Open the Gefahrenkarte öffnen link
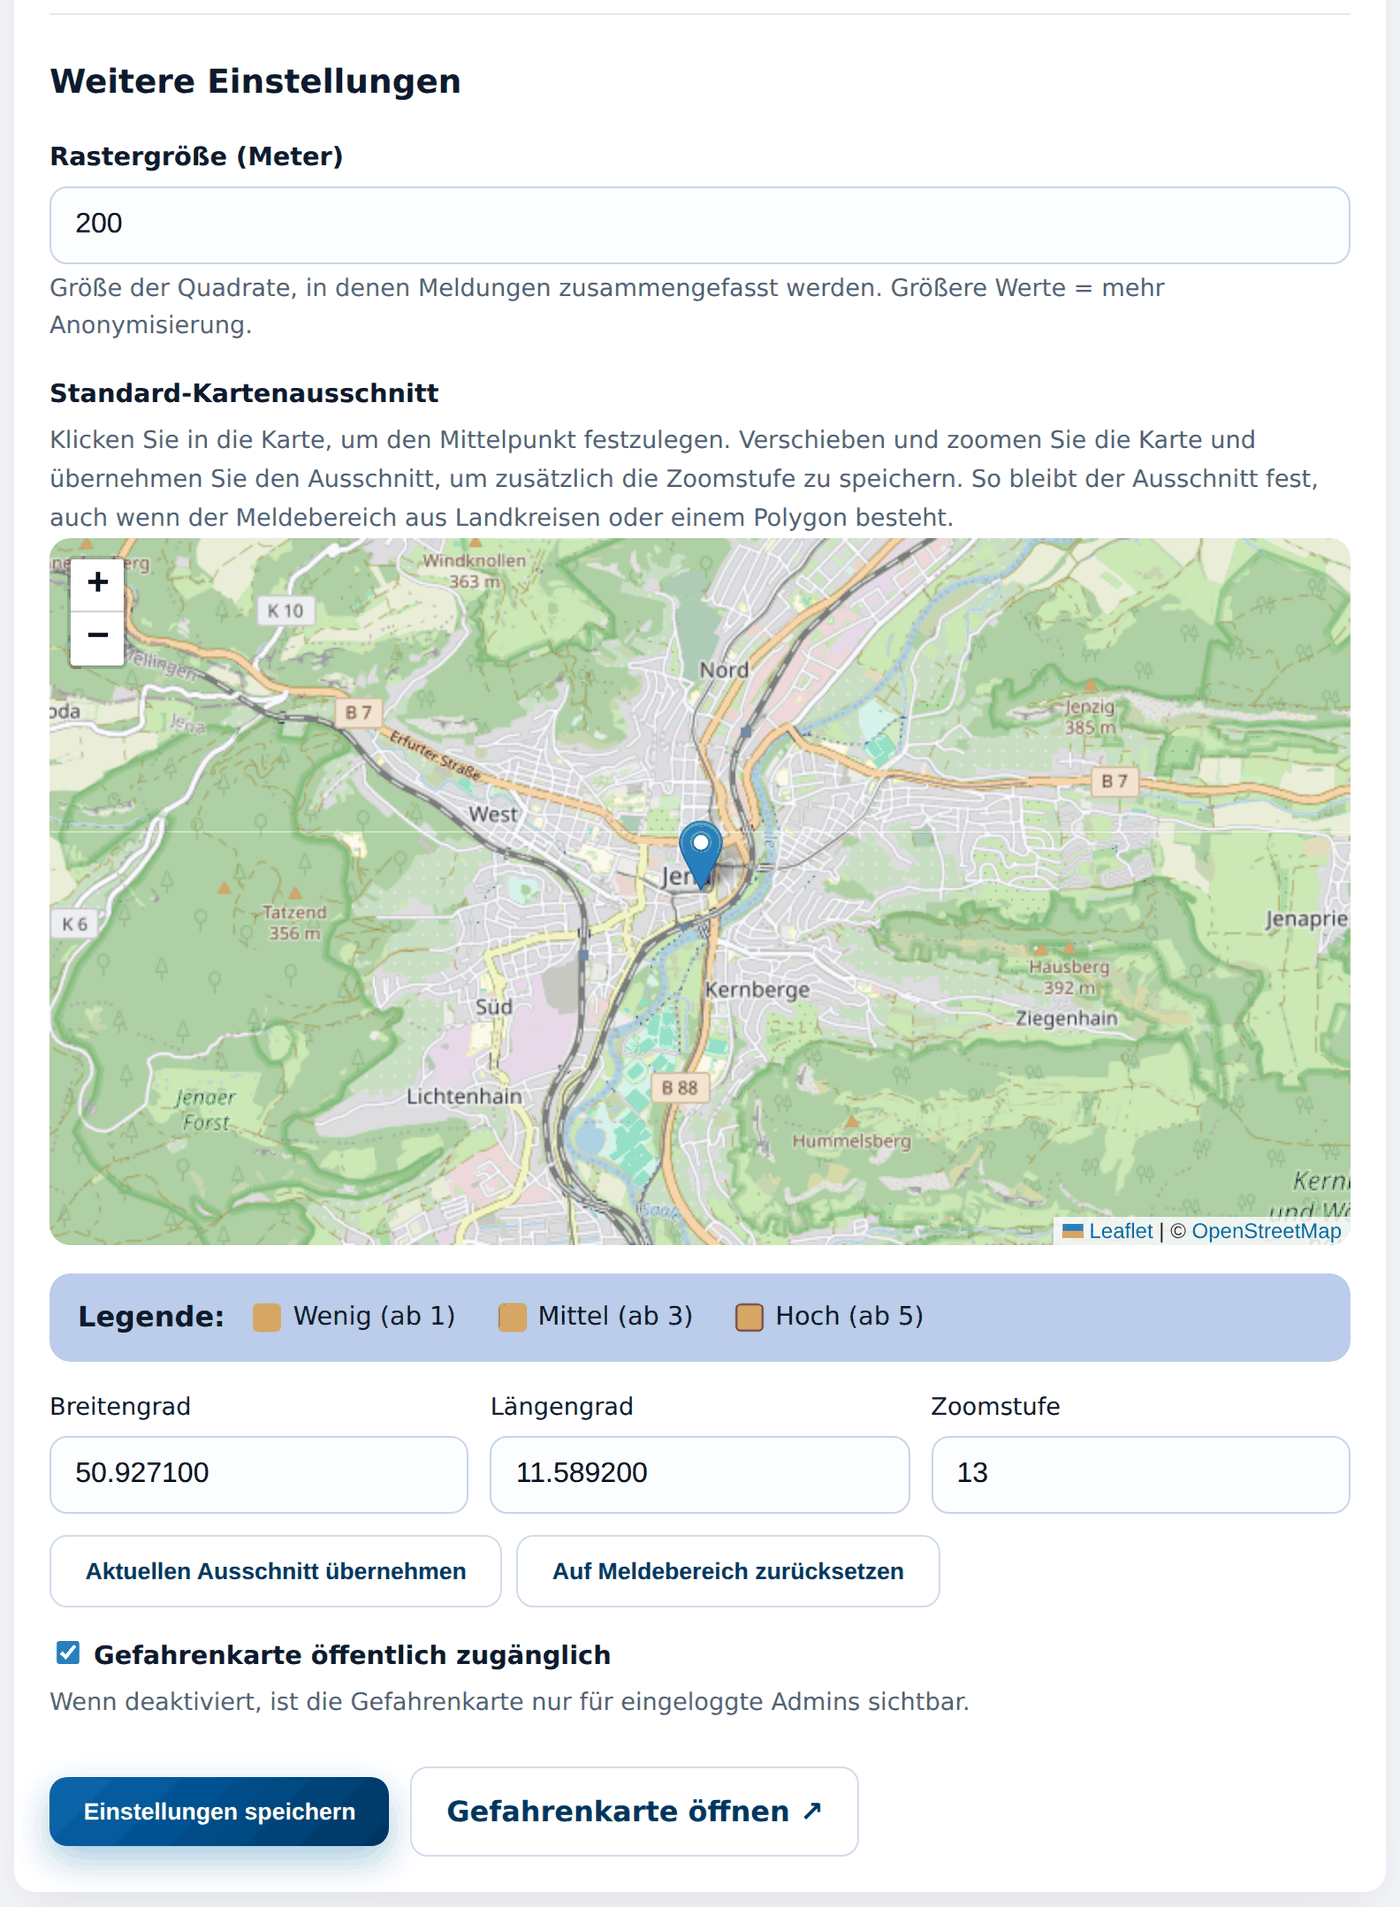 pos(634,1811)
